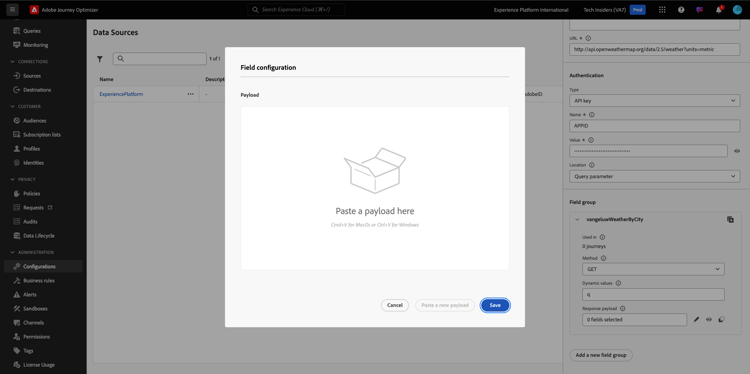The height and width of the screenshot is (374, 750).
Task: Open the ExperiencePlatform data source link
Action: coord(121,94)
